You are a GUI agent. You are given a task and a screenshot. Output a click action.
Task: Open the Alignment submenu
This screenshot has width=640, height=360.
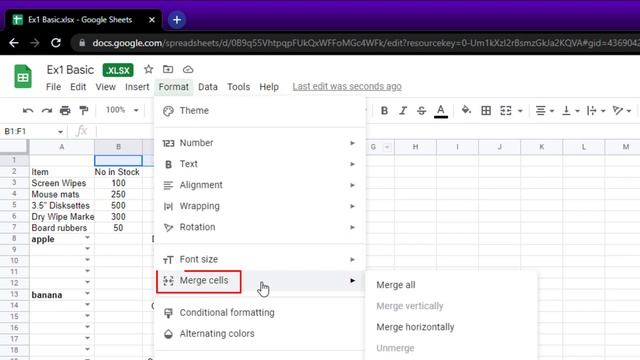point(260,185)
